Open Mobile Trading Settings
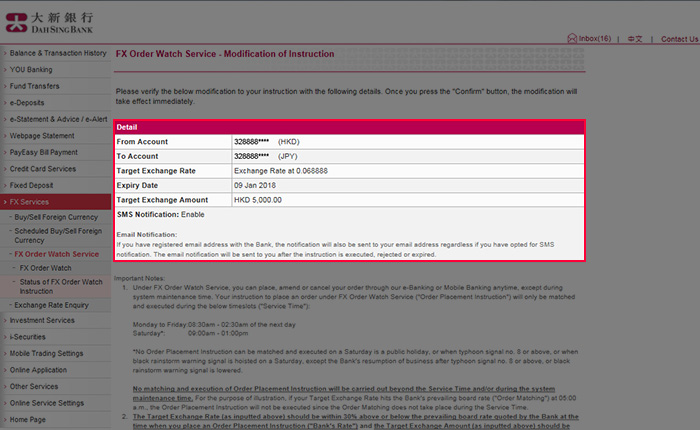The height and width of the screenshot is (430, 700). [46, 353]
